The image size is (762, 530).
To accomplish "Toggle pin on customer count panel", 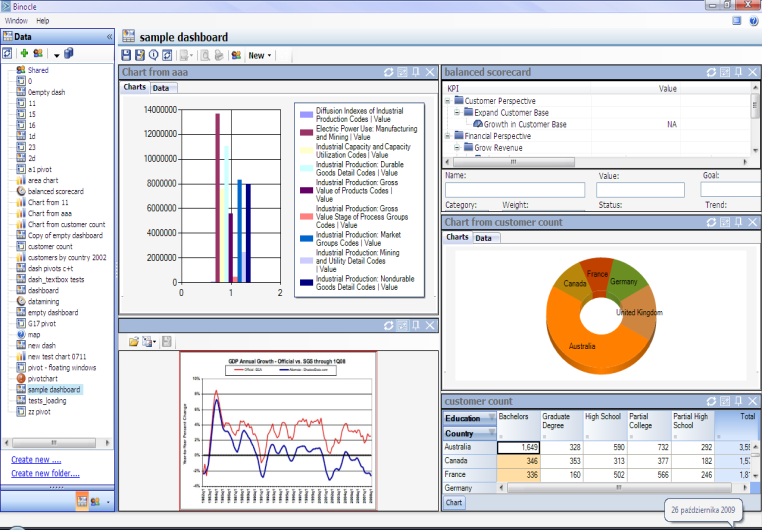I will tap(739, 401).
